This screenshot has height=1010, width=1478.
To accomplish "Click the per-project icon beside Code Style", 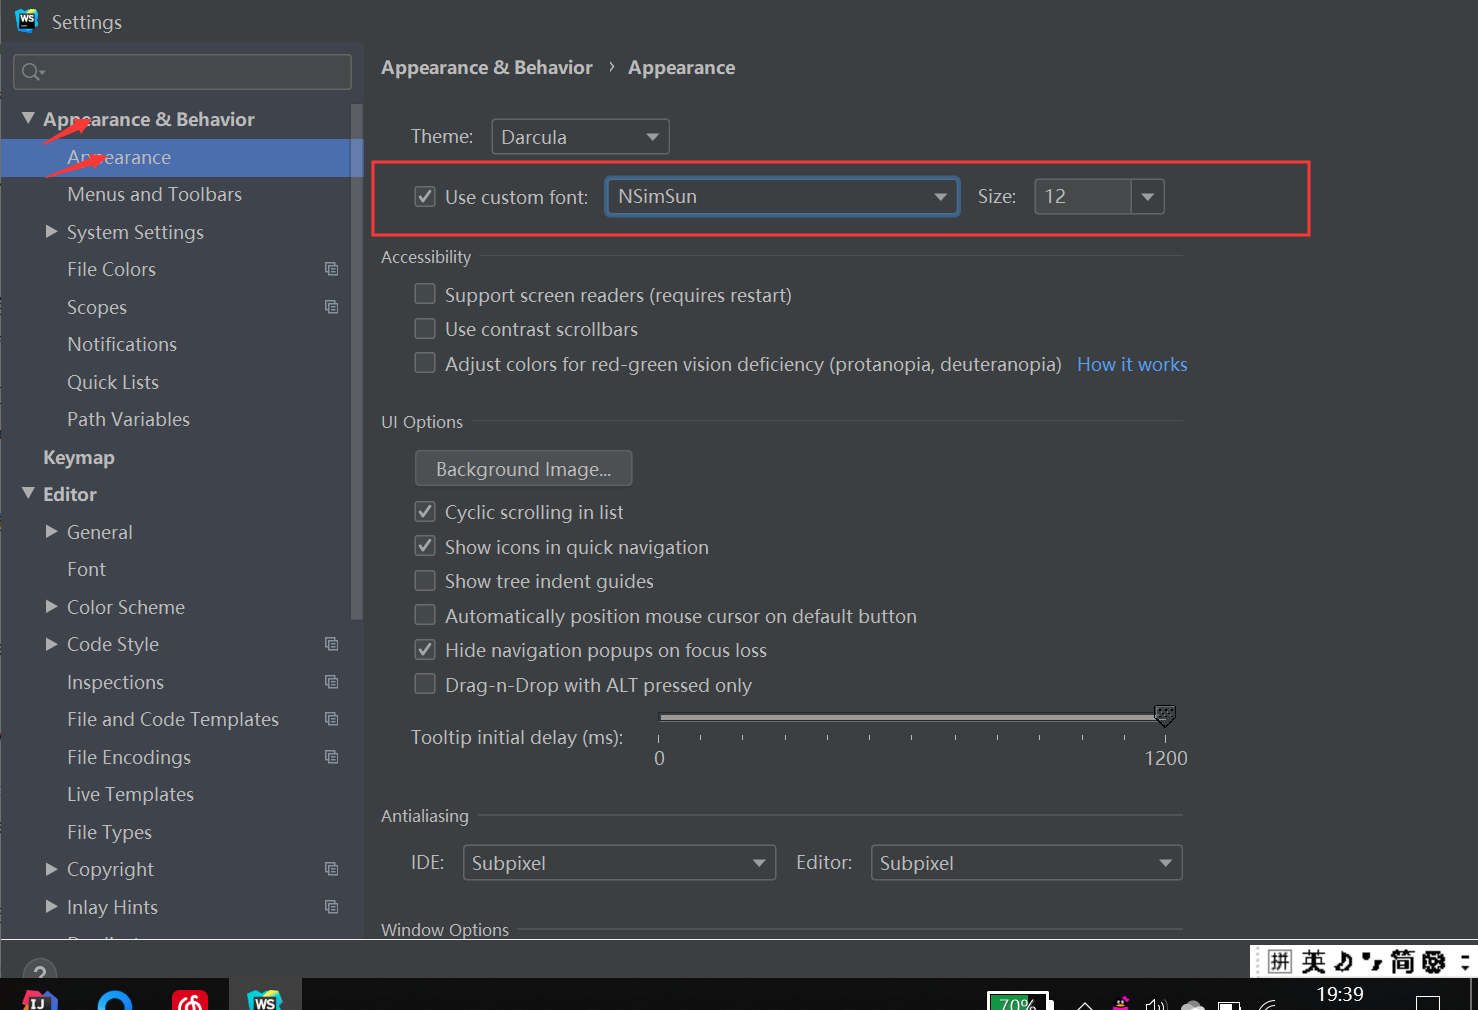I will 332,644.
